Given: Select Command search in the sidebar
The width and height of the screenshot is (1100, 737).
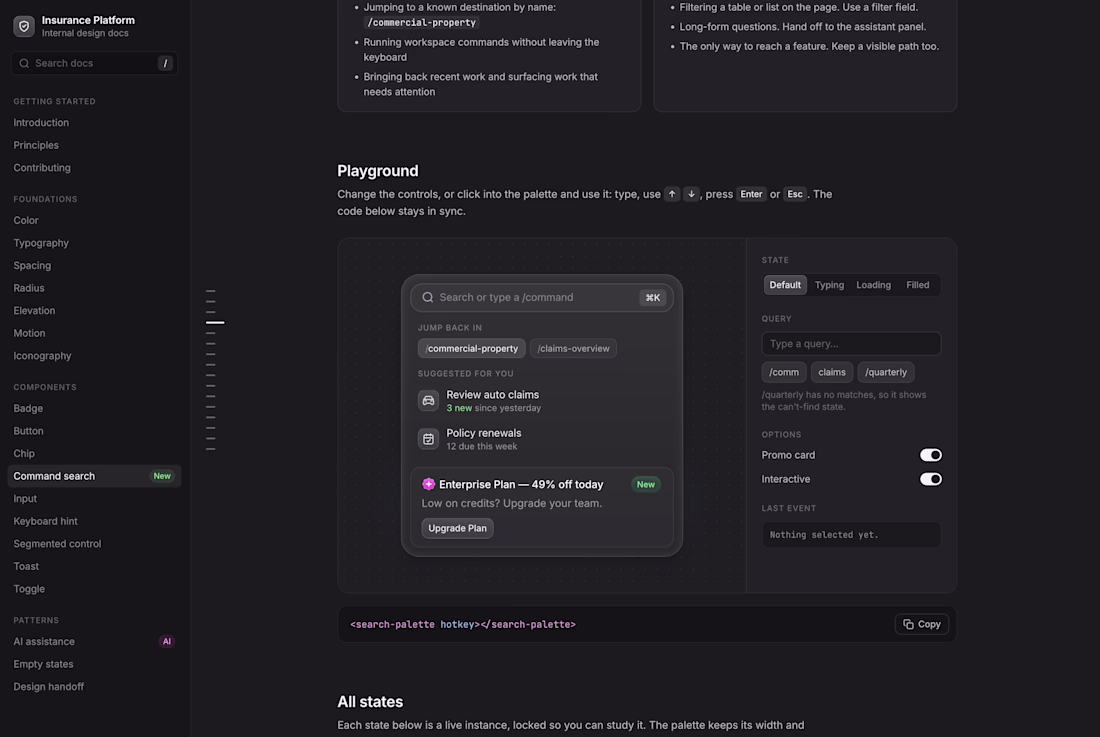Looking at the screenshot, I should [x=94, y=476].
